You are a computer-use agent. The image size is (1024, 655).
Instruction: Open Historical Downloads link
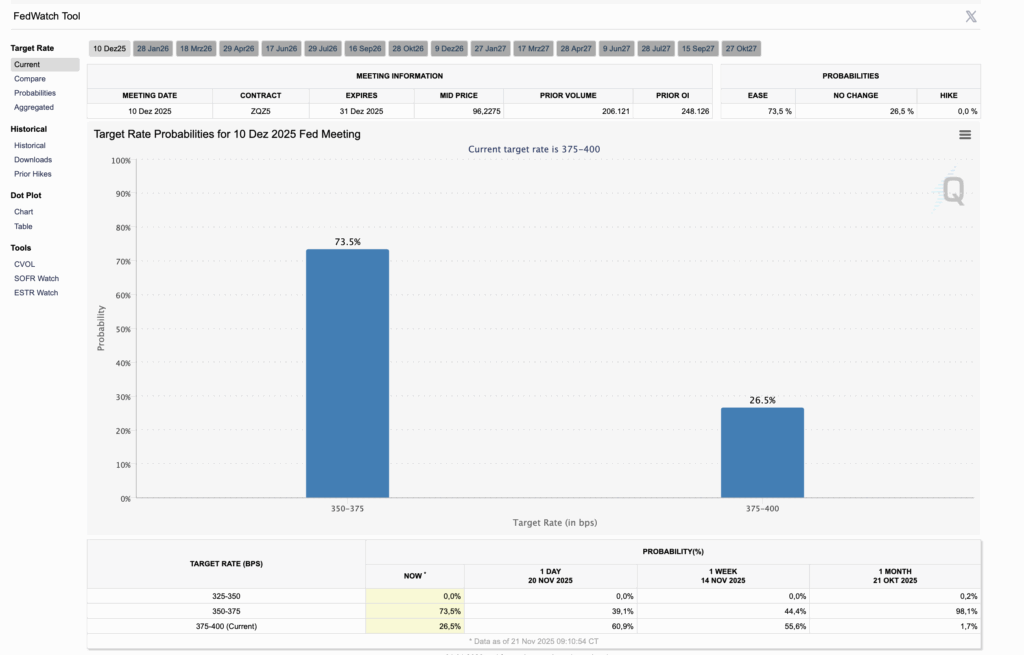(x=33, y=160)
